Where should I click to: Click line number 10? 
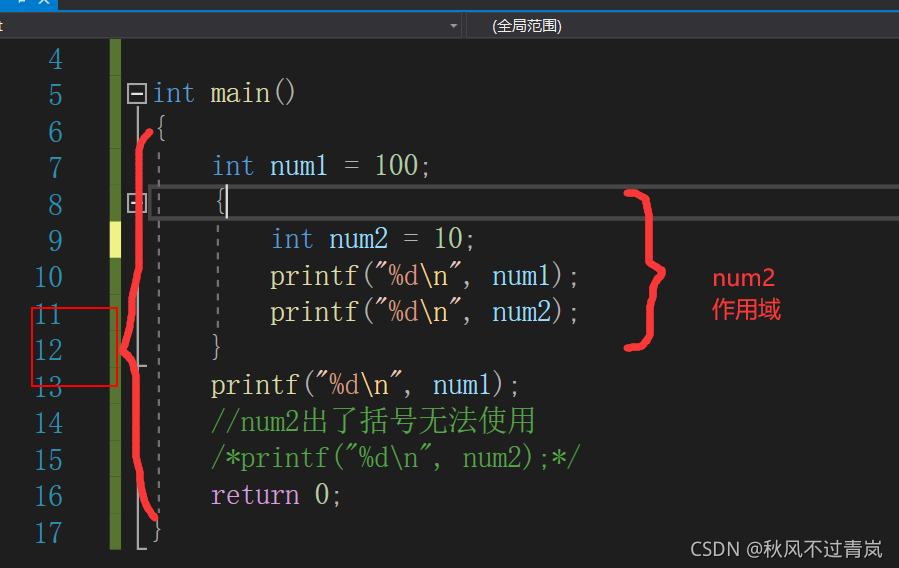coord(49,277)
